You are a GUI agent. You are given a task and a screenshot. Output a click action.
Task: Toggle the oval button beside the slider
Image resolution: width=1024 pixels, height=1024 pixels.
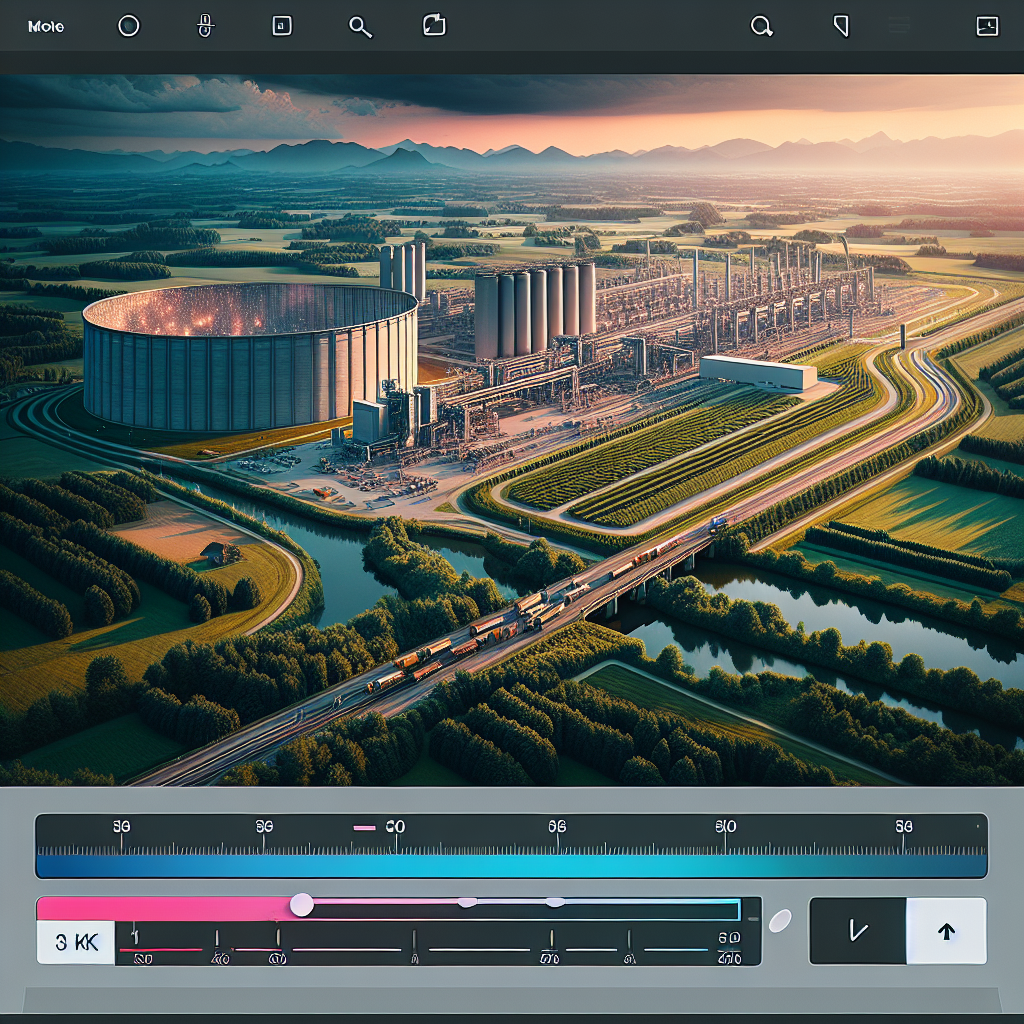780,919
